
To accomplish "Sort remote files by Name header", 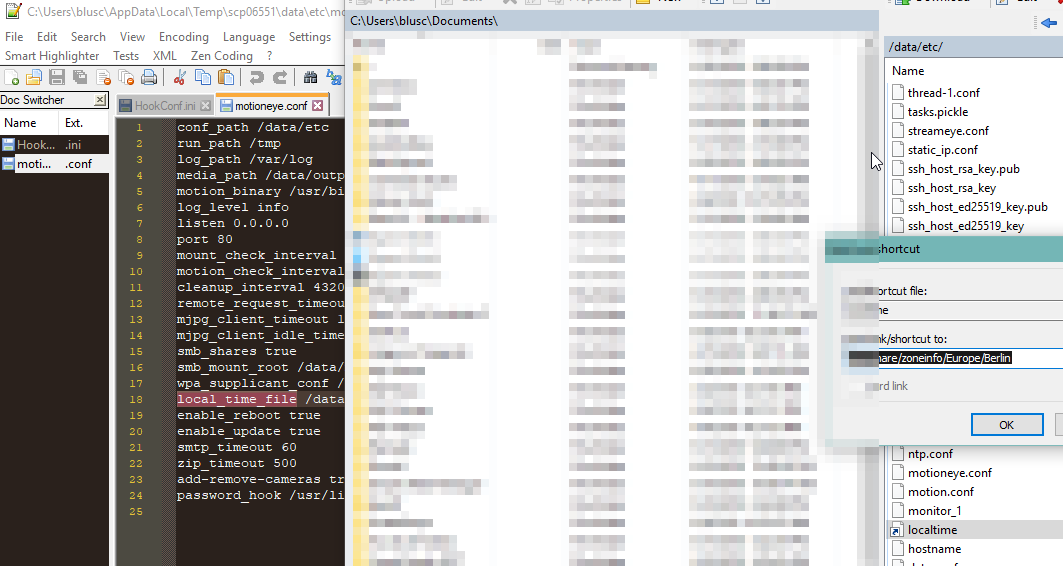I will click(x=908, y=70).
